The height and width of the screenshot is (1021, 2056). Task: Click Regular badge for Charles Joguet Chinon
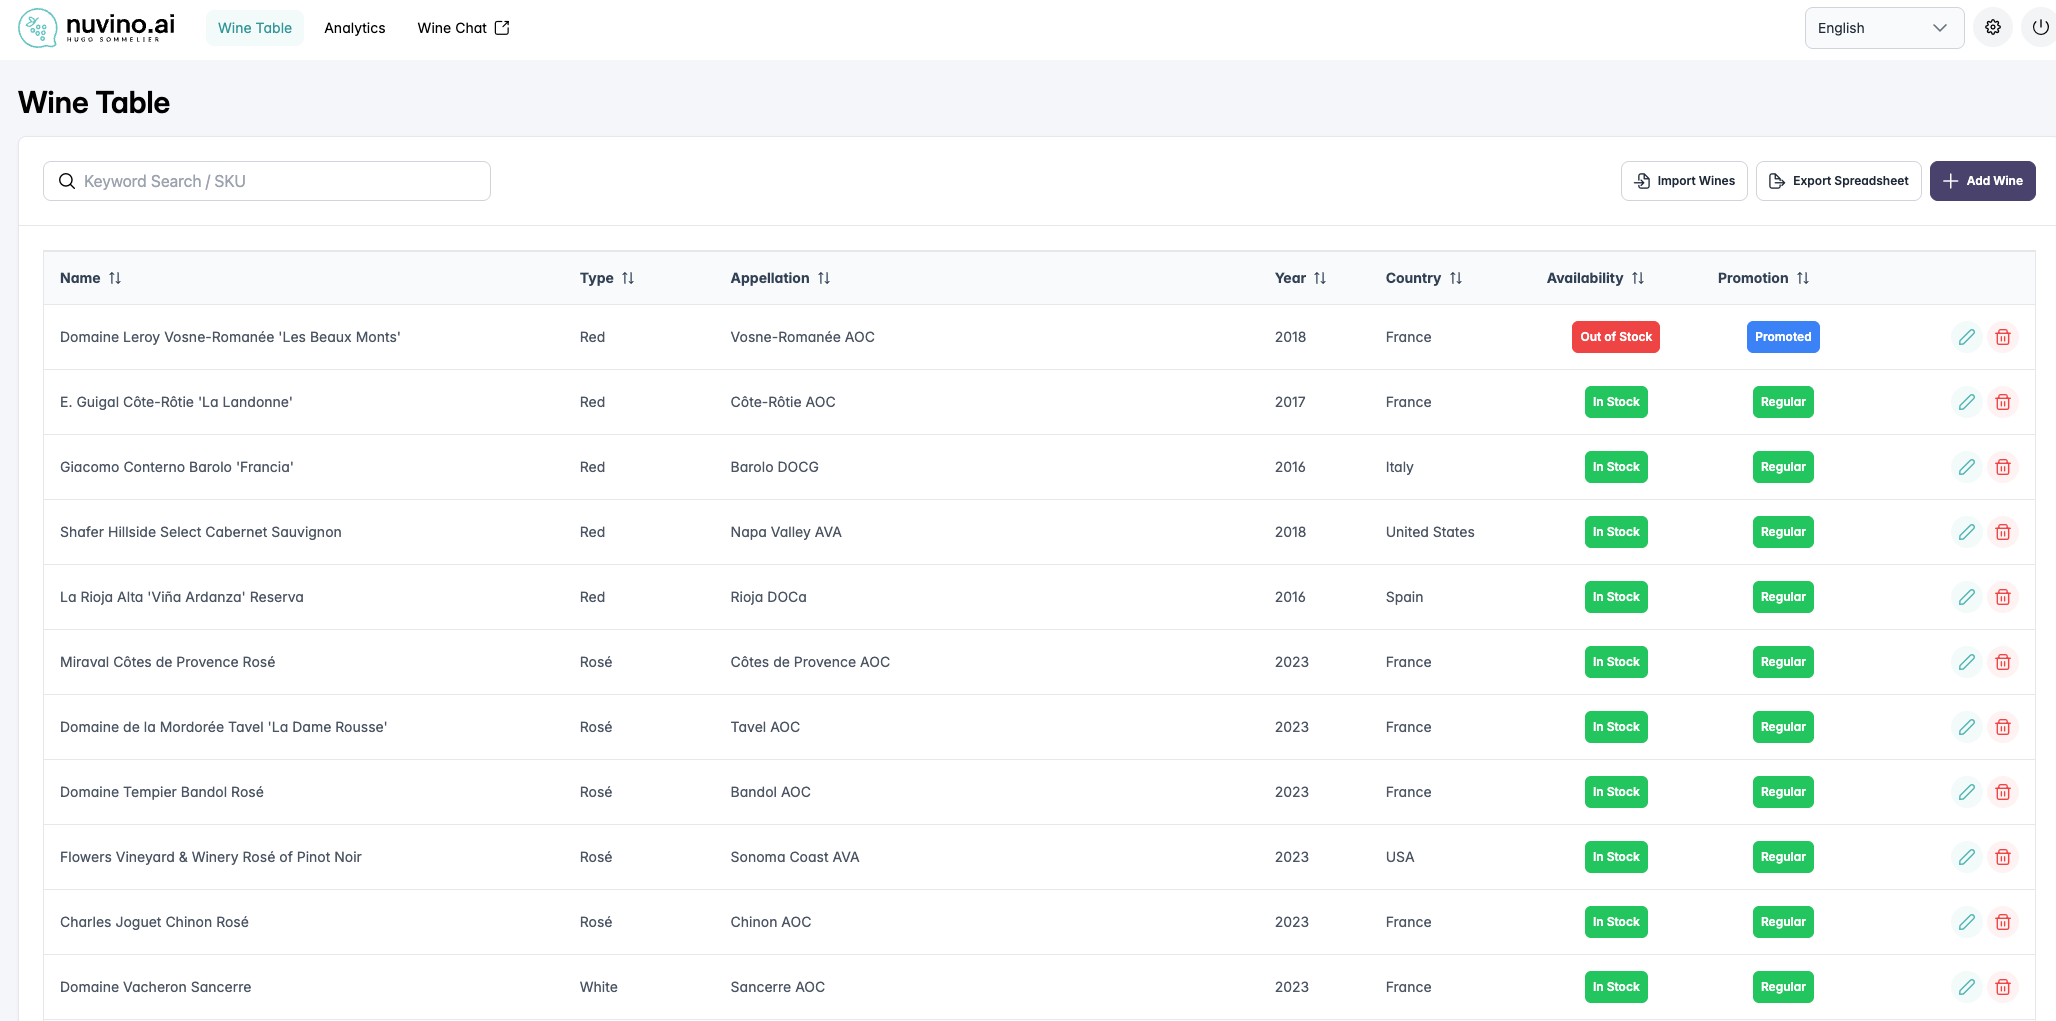point(1783,922)
